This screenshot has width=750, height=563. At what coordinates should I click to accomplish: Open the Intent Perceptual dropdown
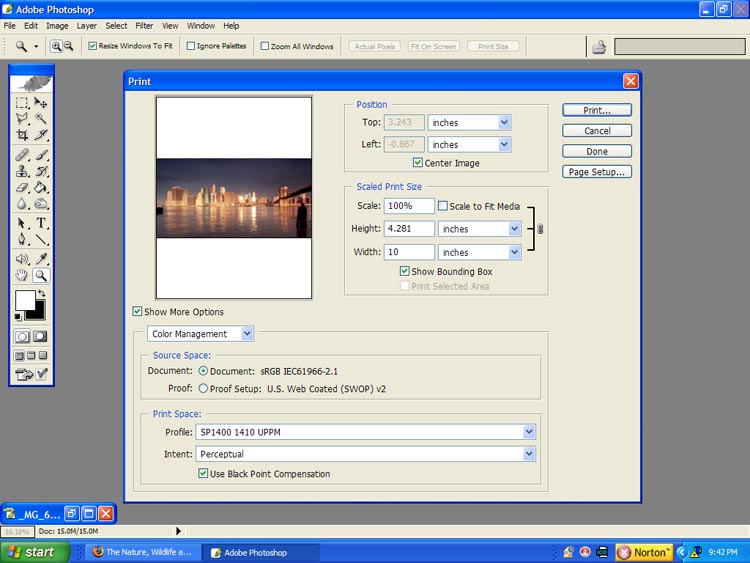tap(529, 453)
